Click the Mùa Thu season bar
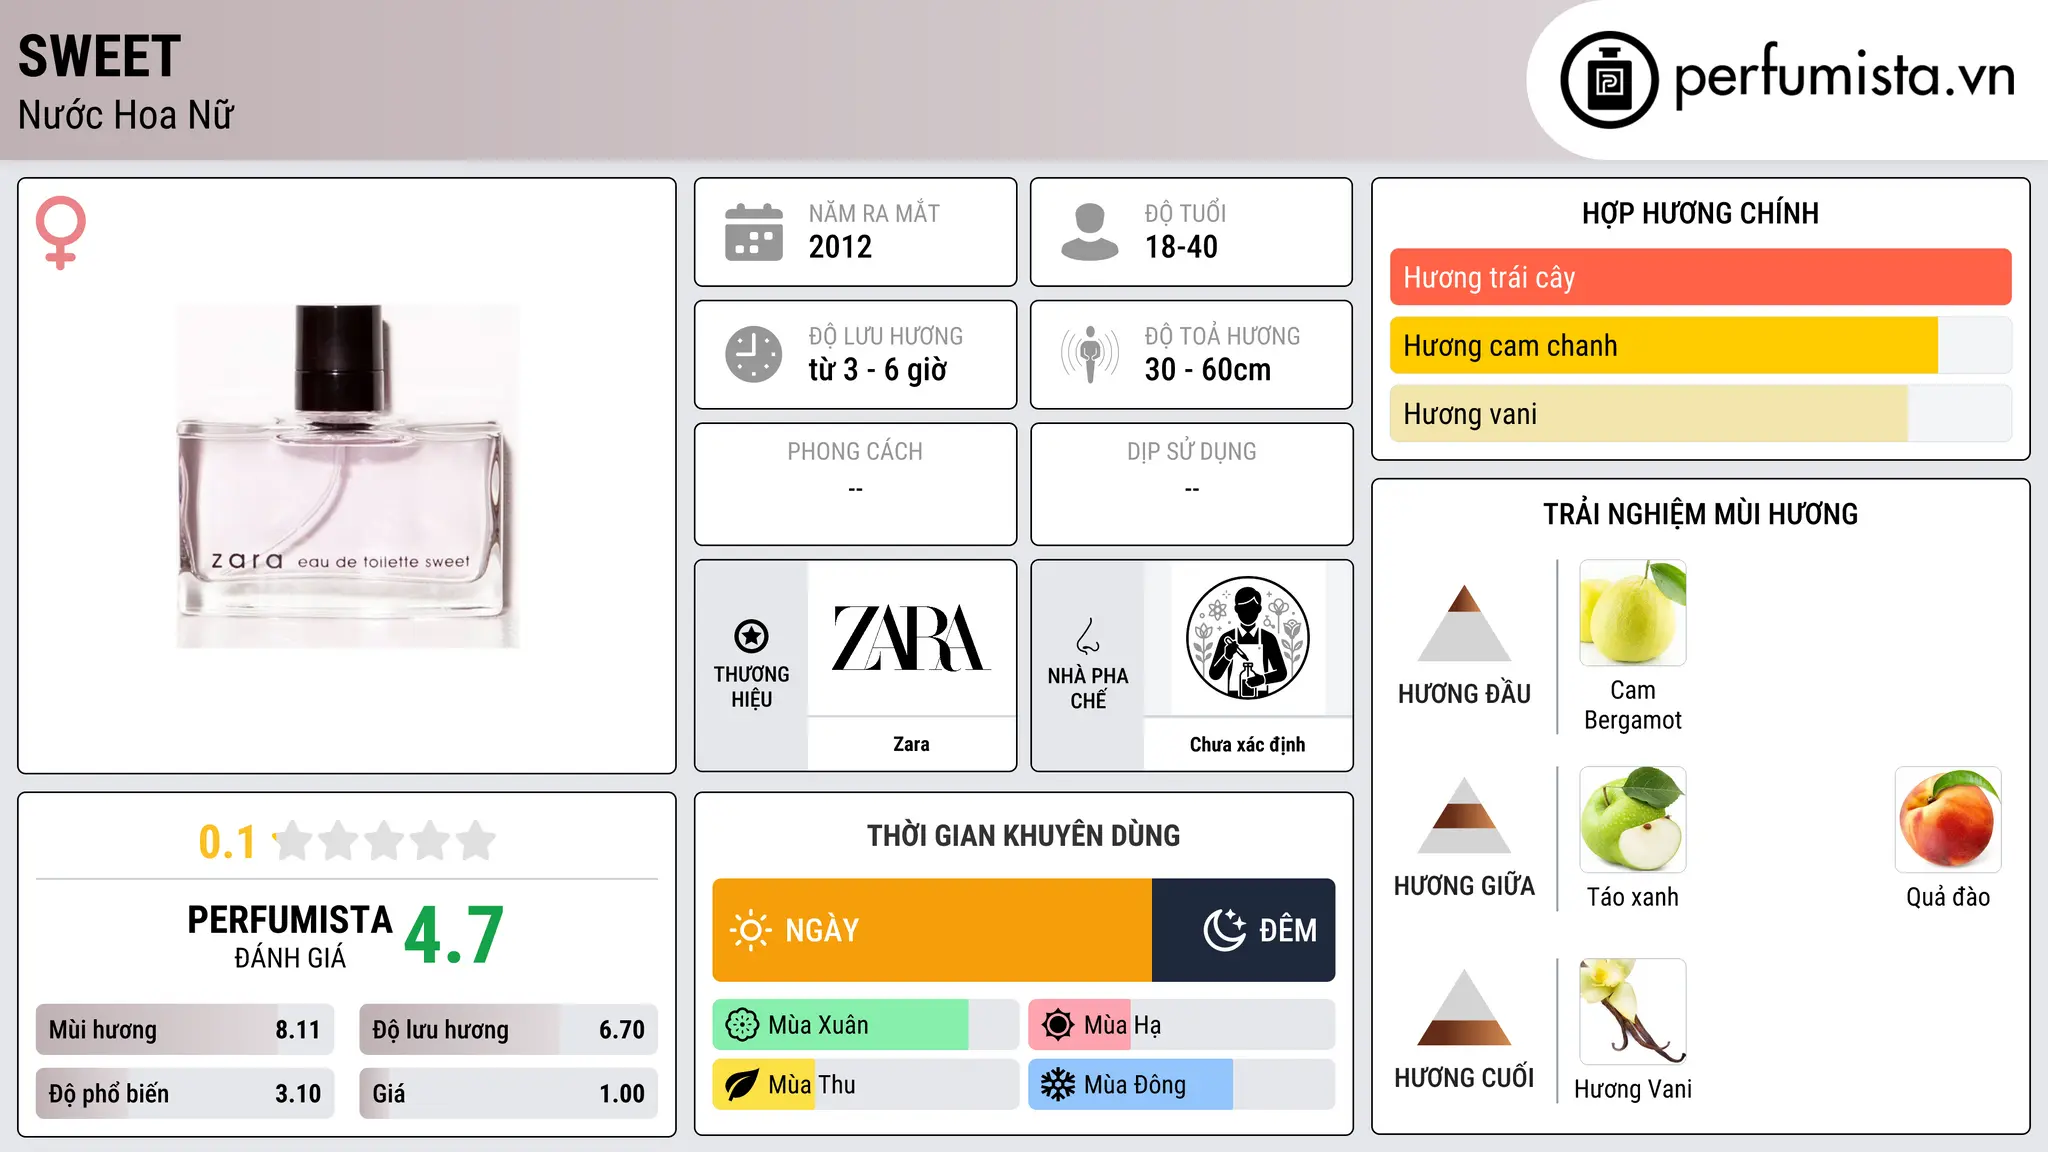Viewport: 2048px width, 1152px height. pyautogui.click(x=865, y=1085)
